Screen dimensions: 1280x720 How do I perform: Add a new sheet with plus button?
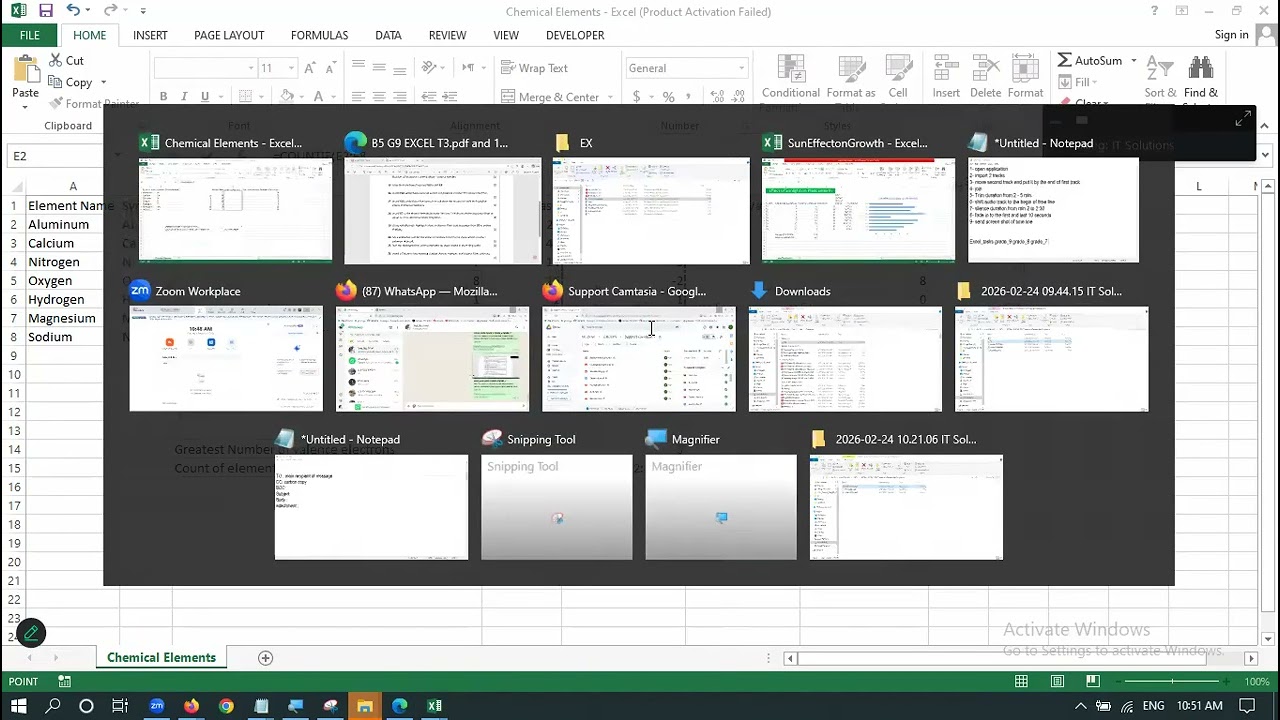[265, 657]
